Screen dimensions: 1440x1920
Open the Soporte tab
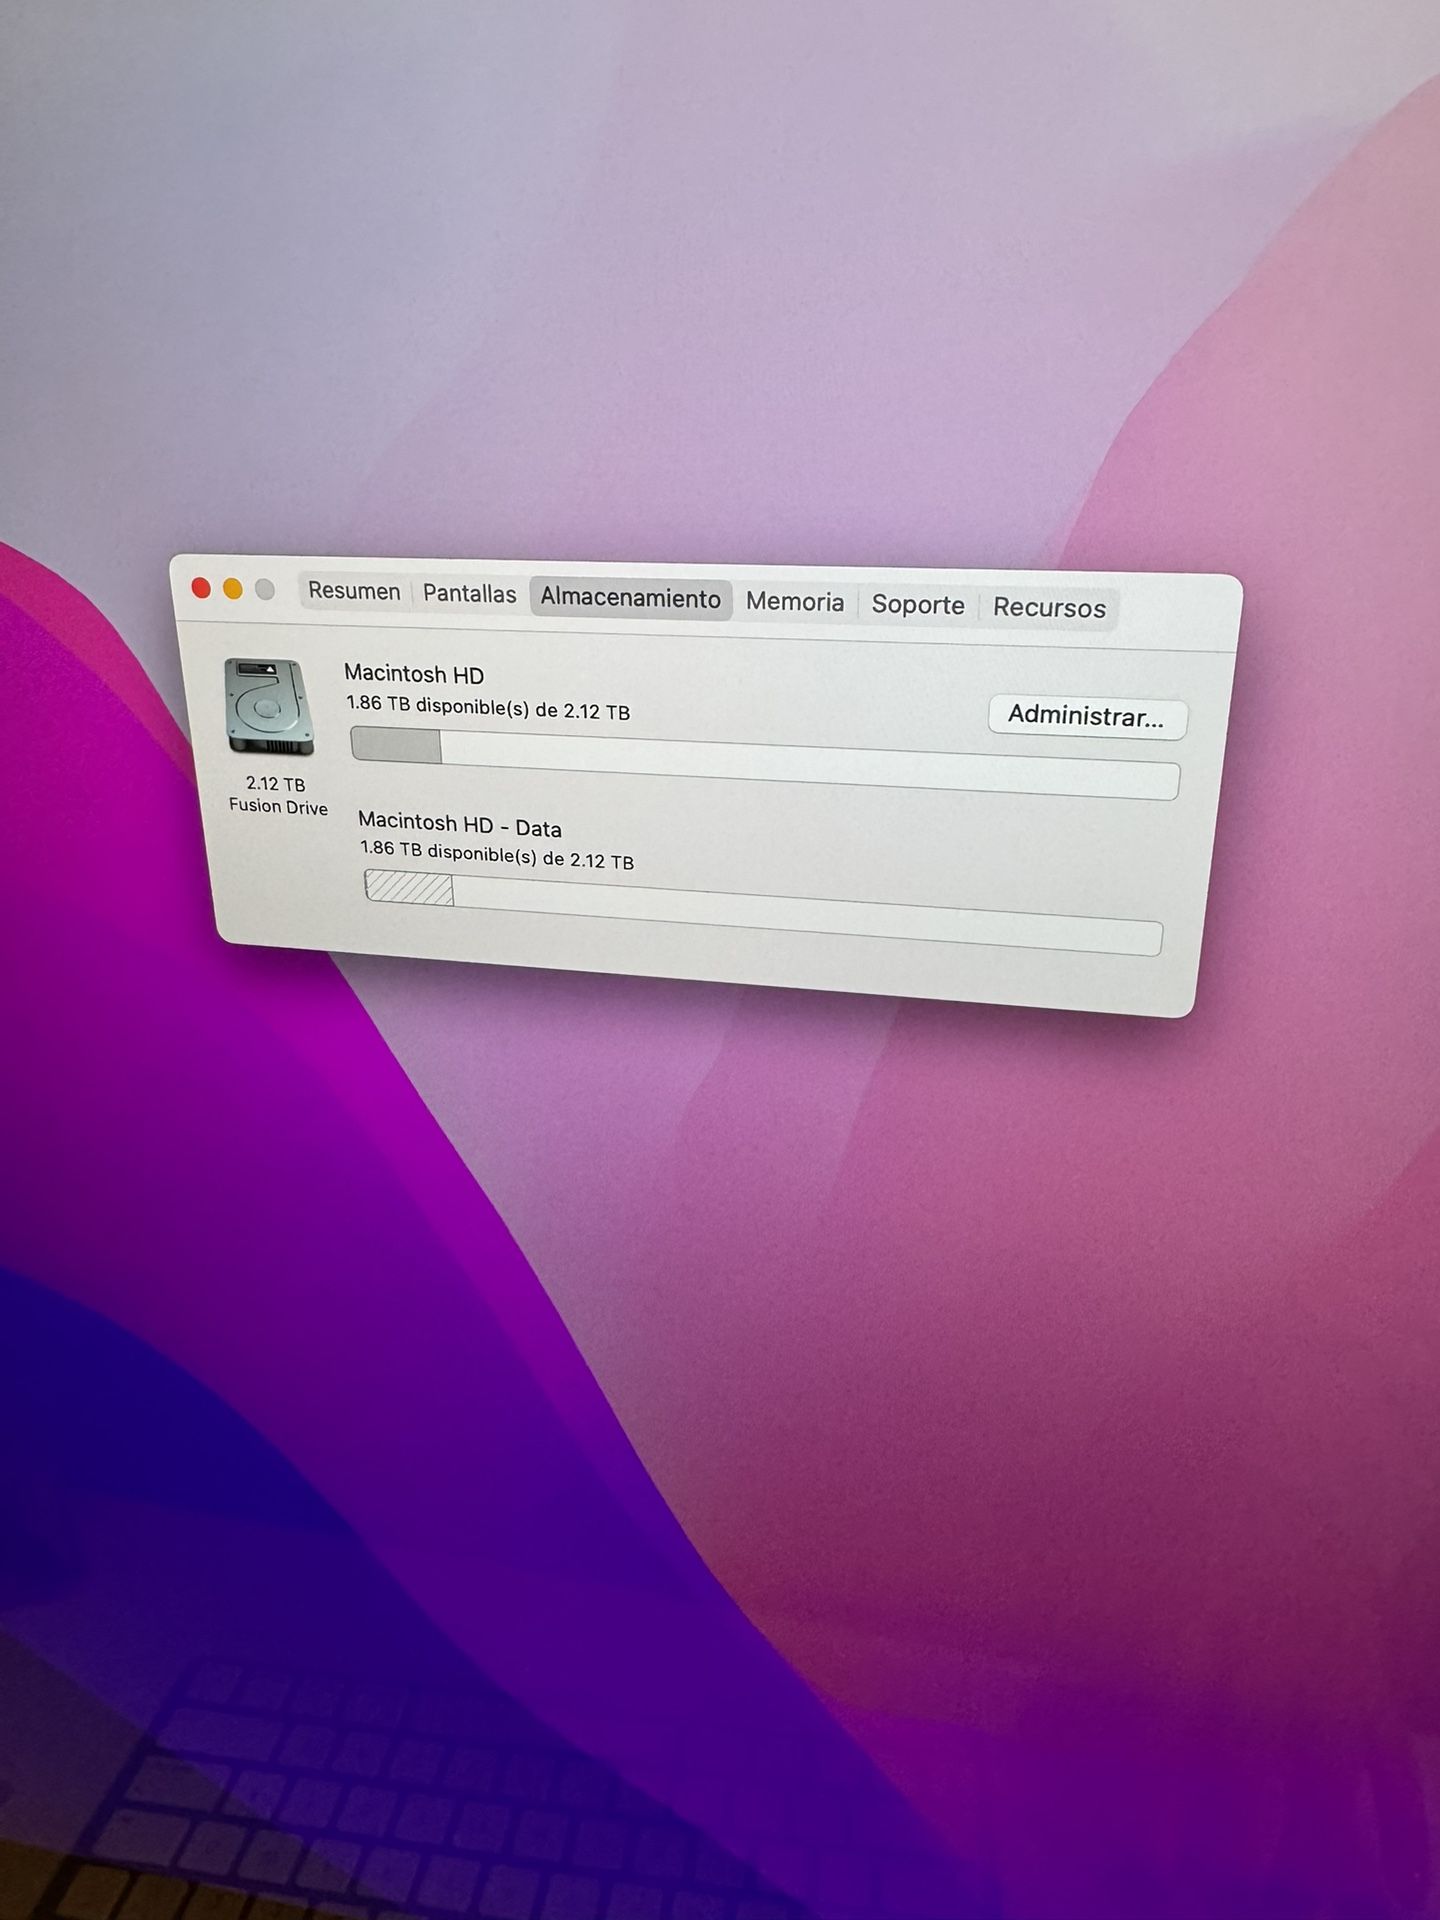918,605
